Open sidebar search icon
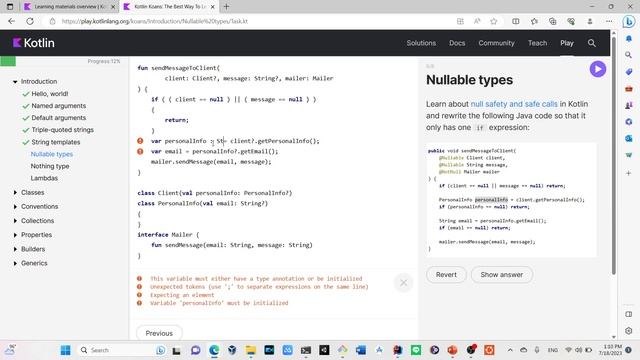The width and height of the screenshot is (640, 360). click(x=629, y=55)
